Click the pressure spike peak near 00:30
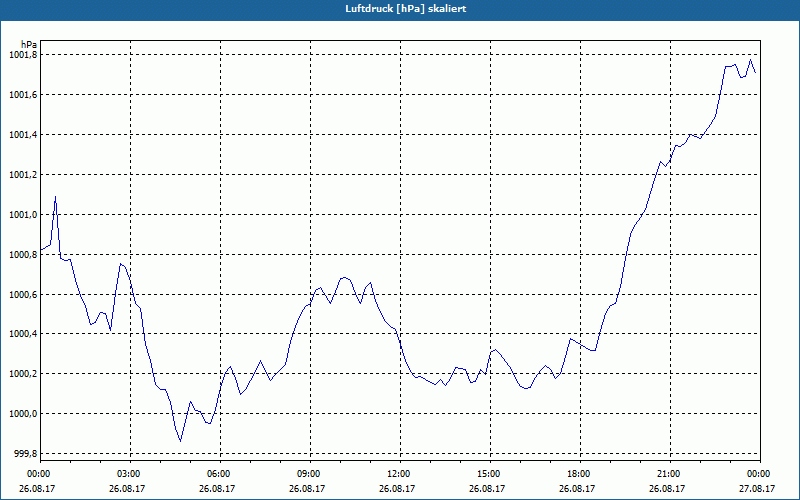This screenshot has height=500, width=800. click(x=55, y=196)
